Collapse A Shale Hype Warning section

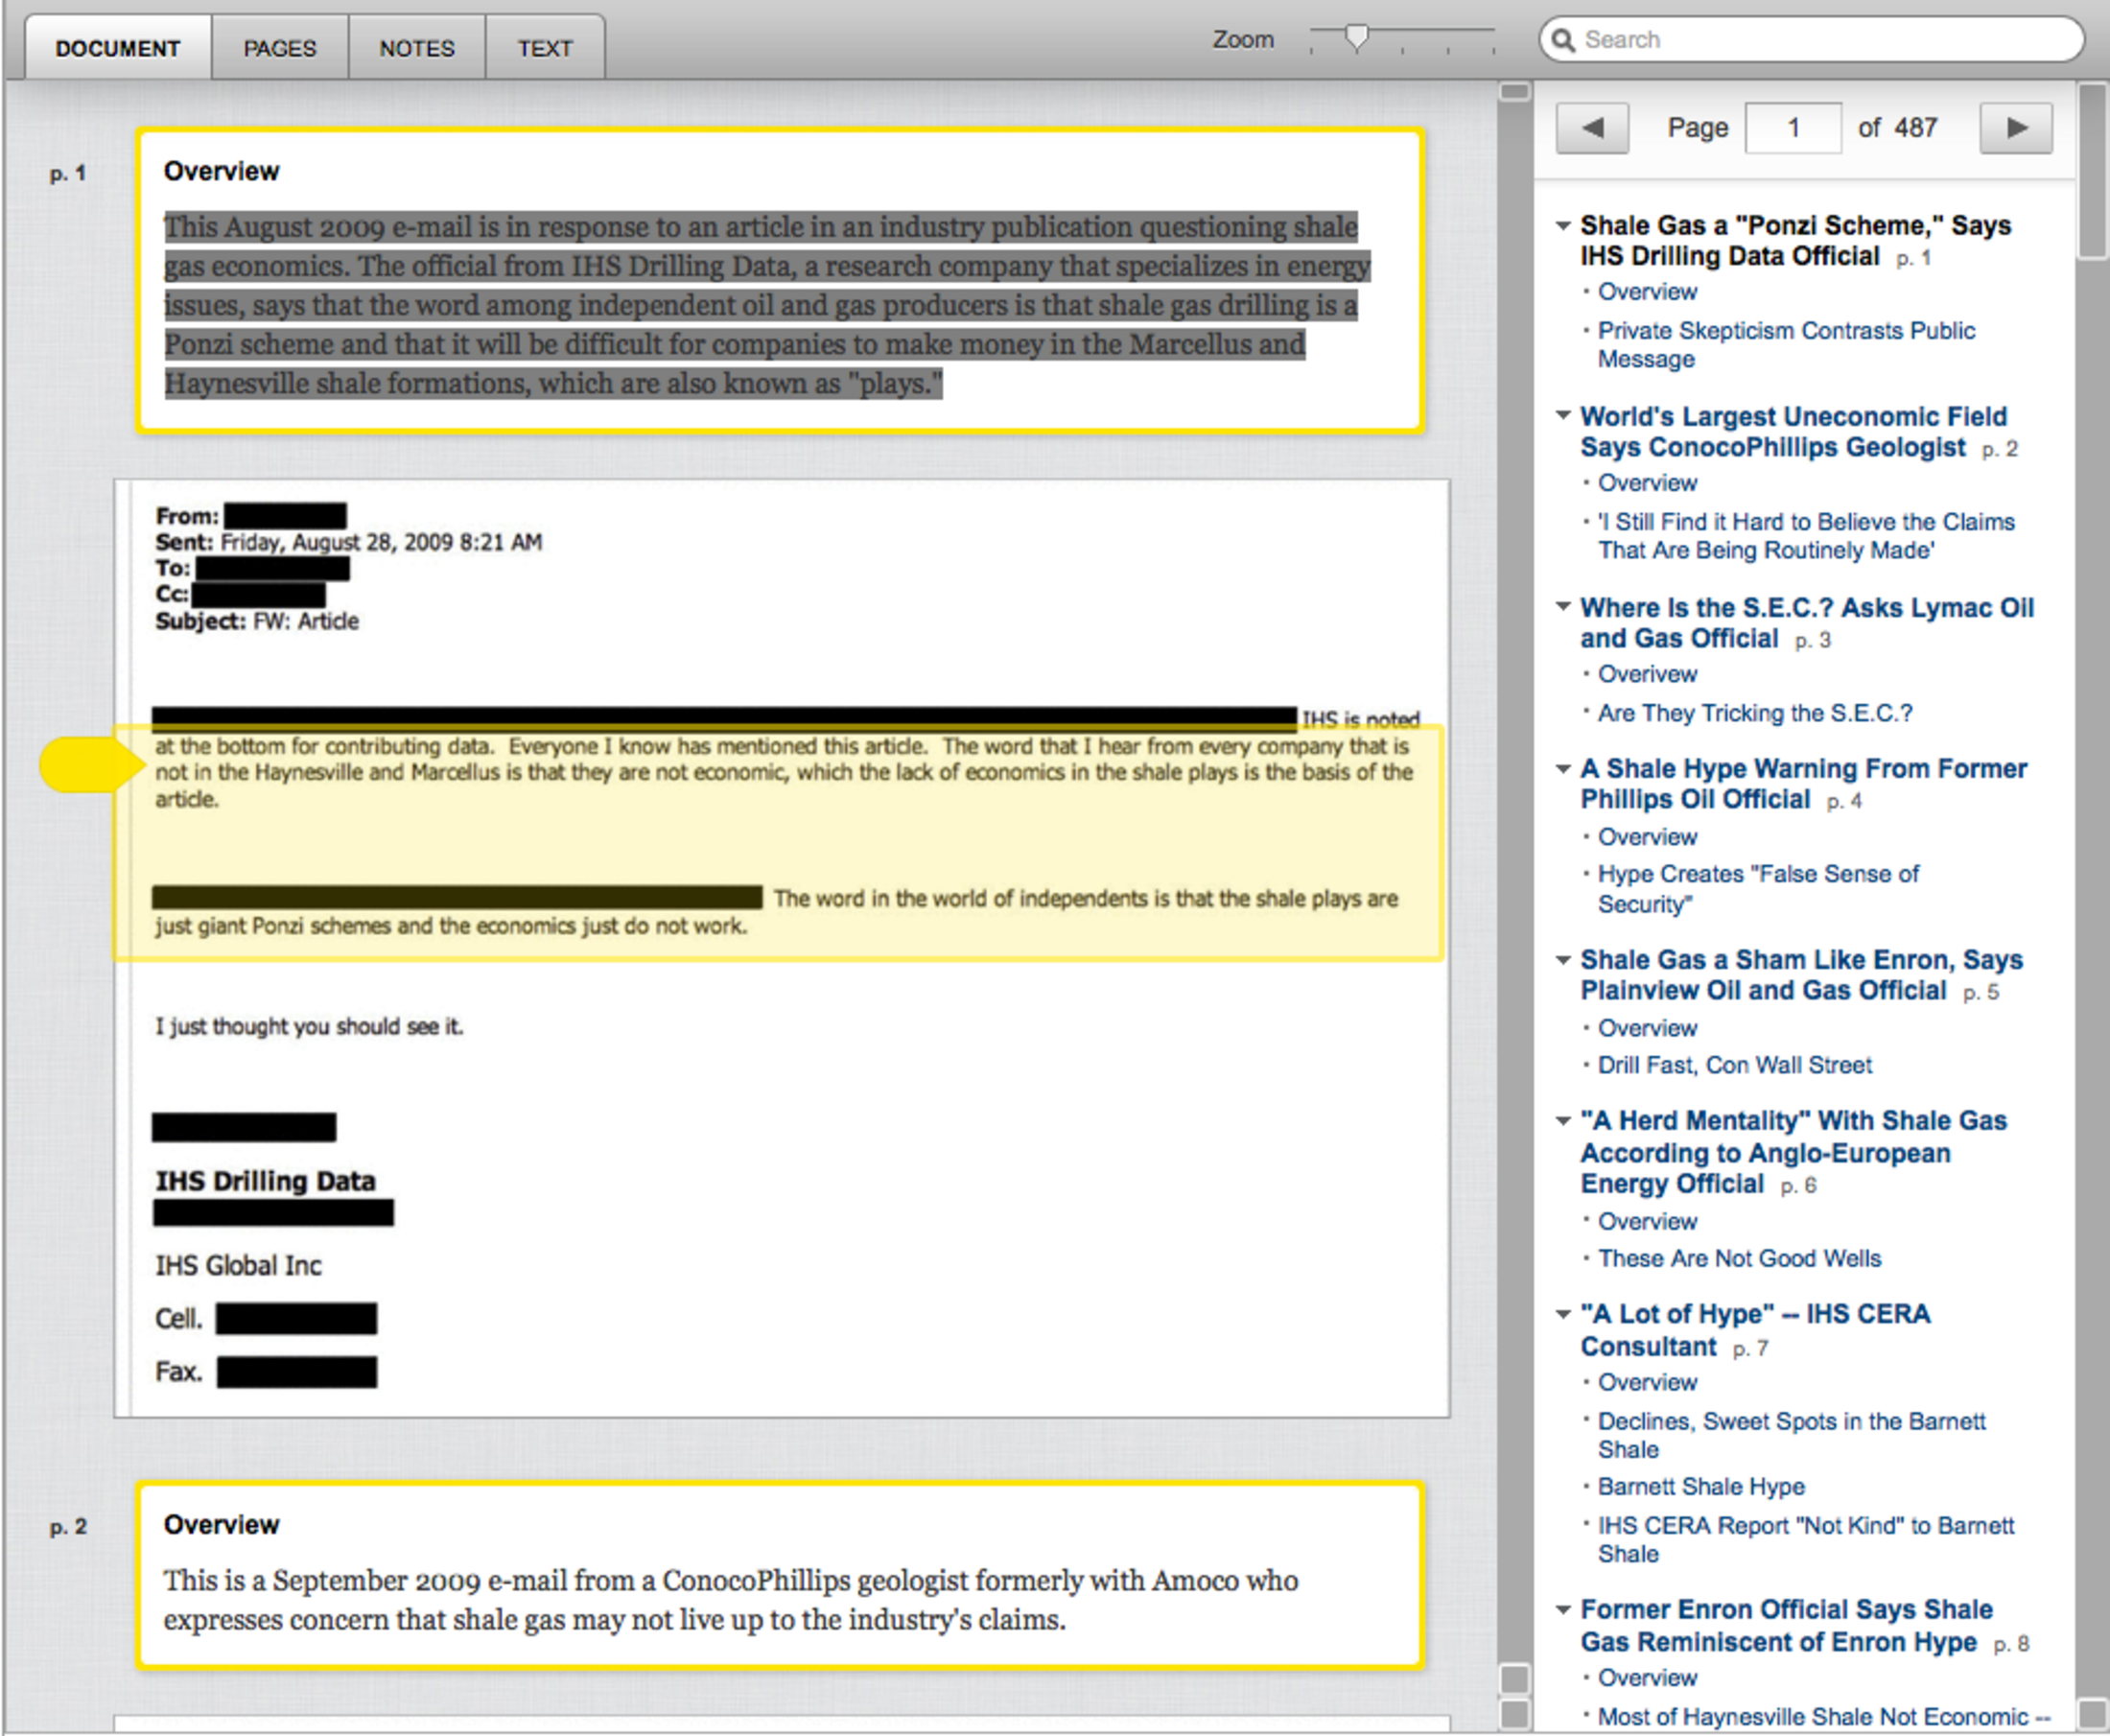[1563, 768]
